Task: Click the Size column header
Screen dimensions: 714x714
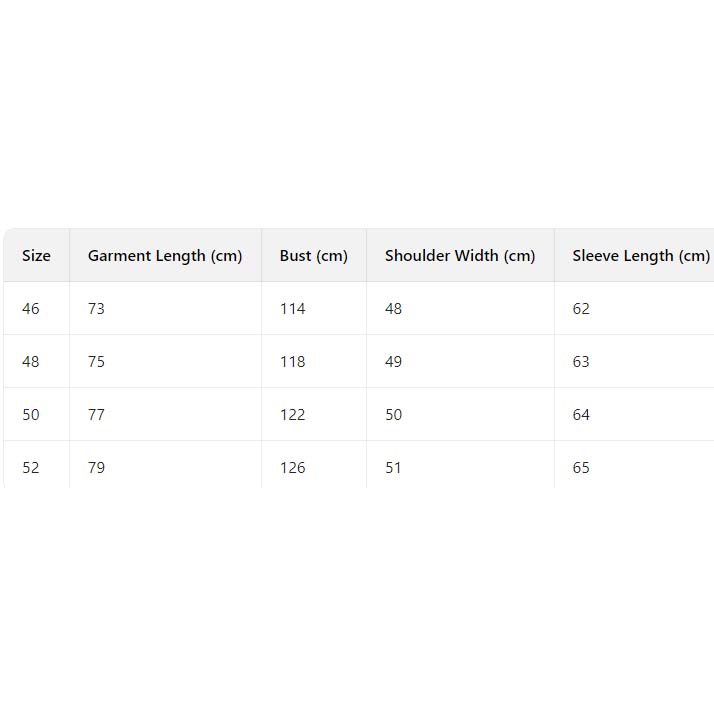Action: [x=36, y=256]
